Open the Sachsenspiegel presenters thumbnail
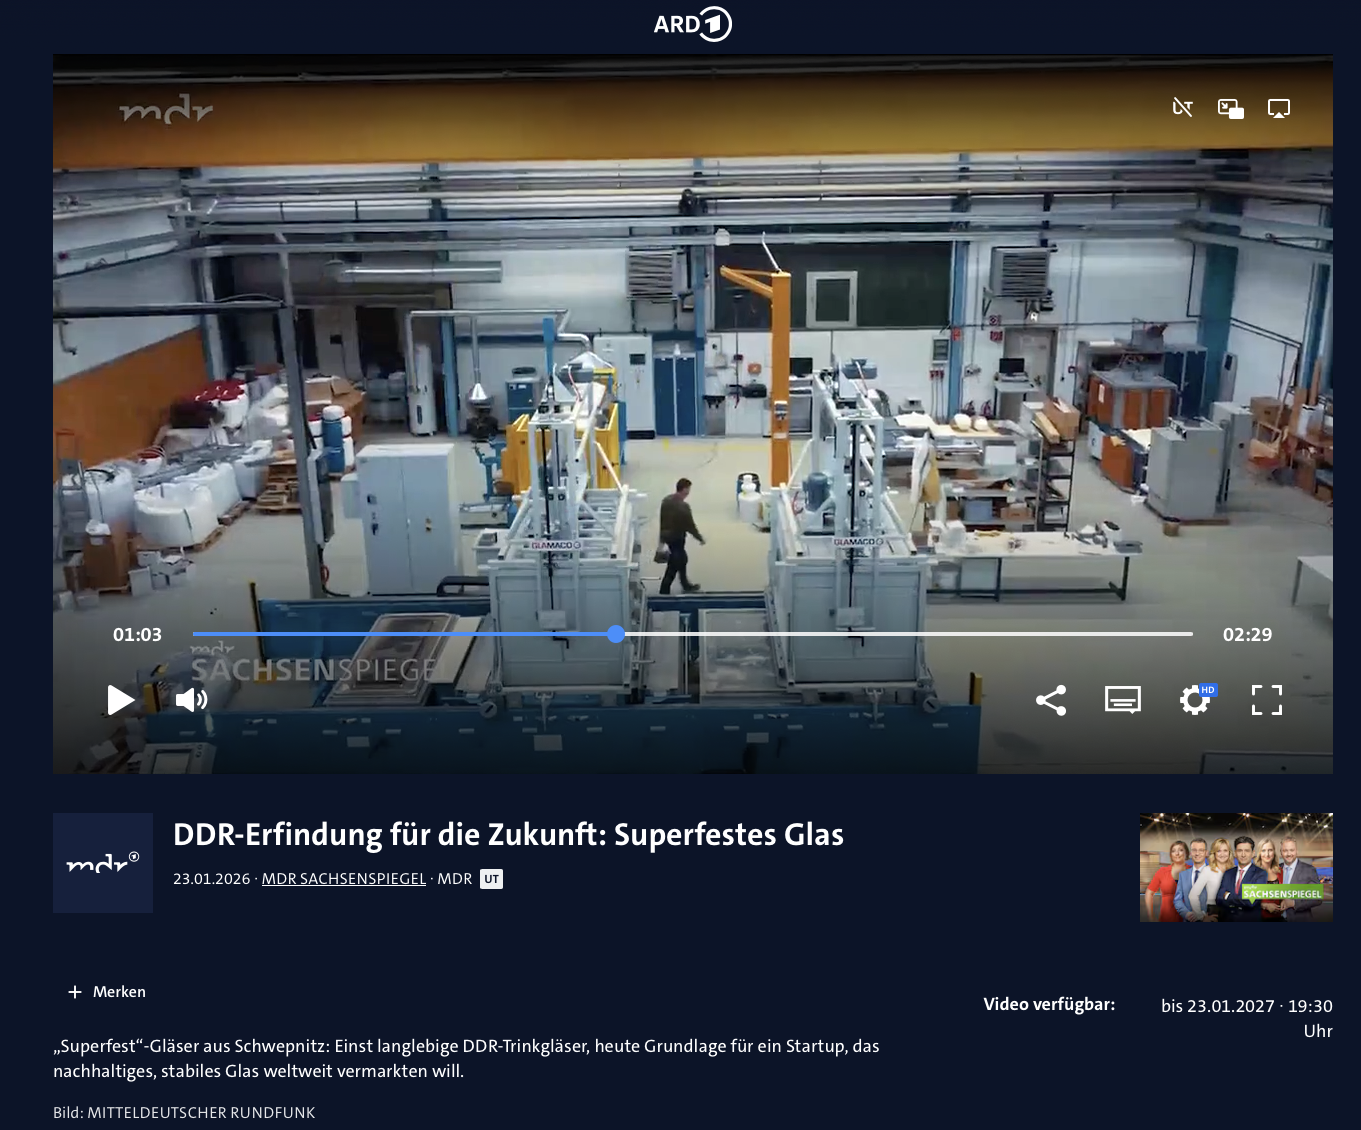The image size is (1361, 1130). (x=1236, y=867)
